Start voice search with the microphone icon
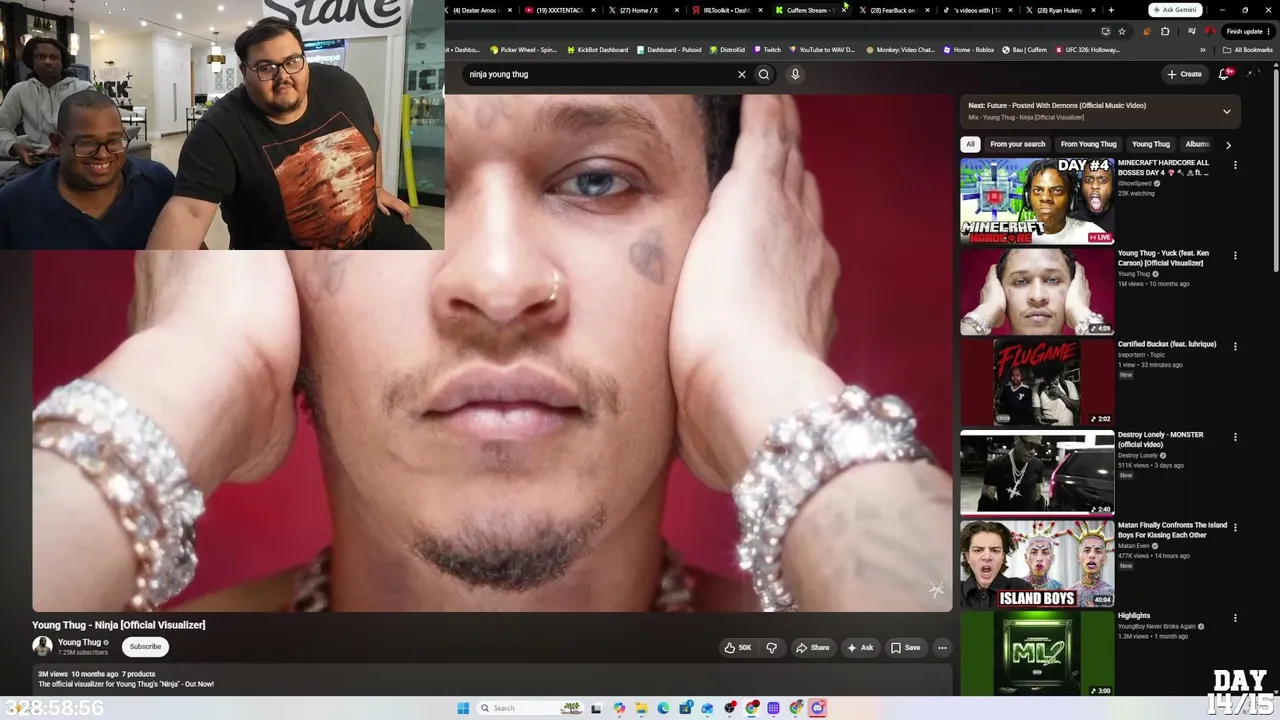Image resolution: width=1280 pixels, height=720 pixels. (x=795, y=74)
